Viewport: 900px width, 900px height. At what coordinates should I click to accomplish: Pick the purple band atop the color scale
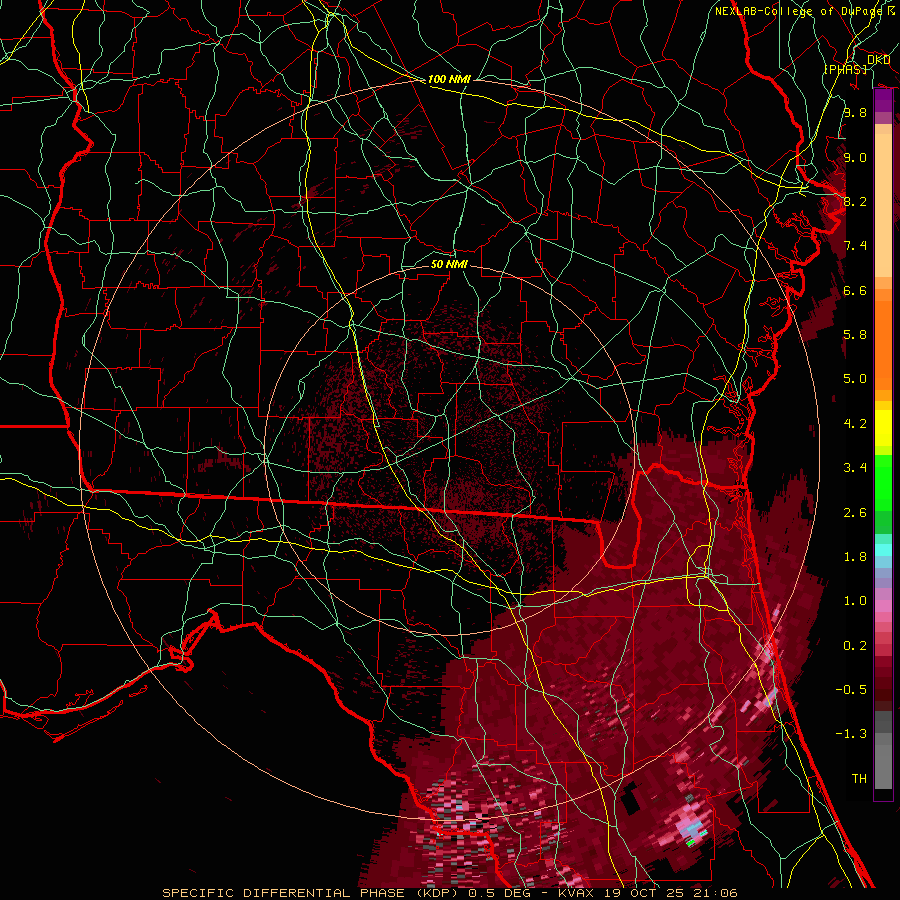[883, 101]
